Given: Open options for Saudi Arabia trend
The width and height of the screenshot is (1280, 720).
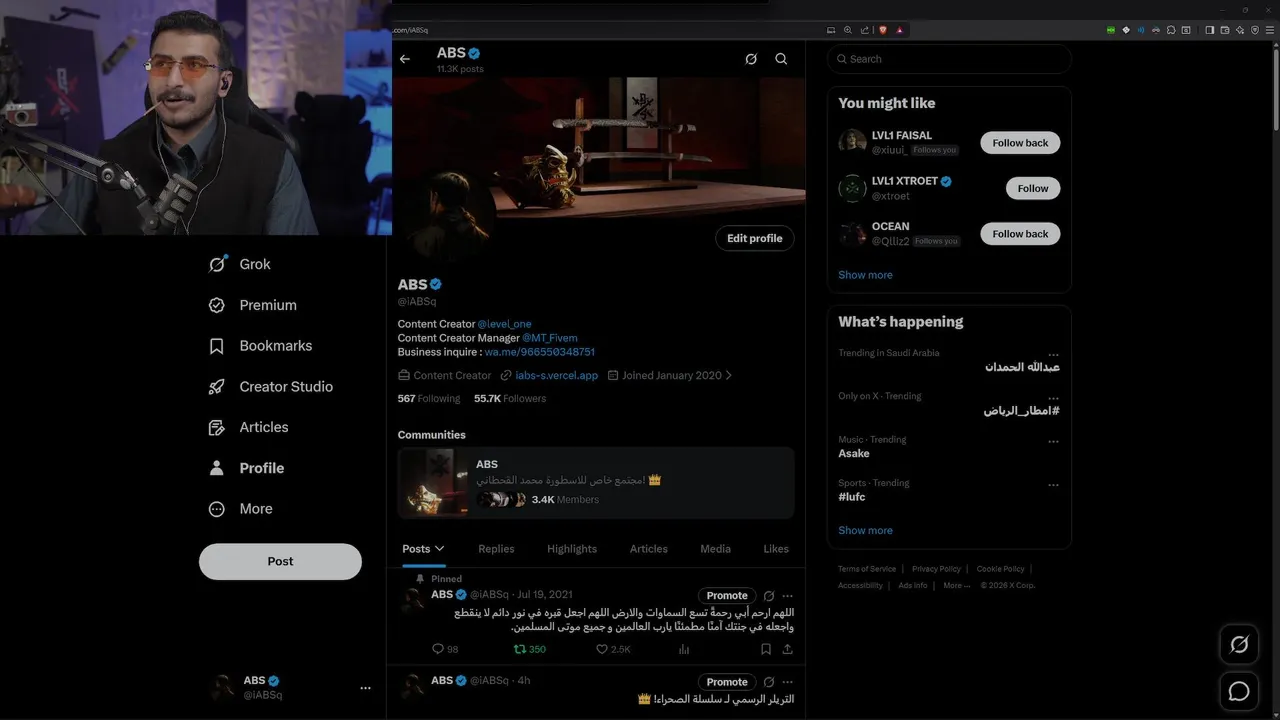Looking at the screenshot, I should [1053, 354].
